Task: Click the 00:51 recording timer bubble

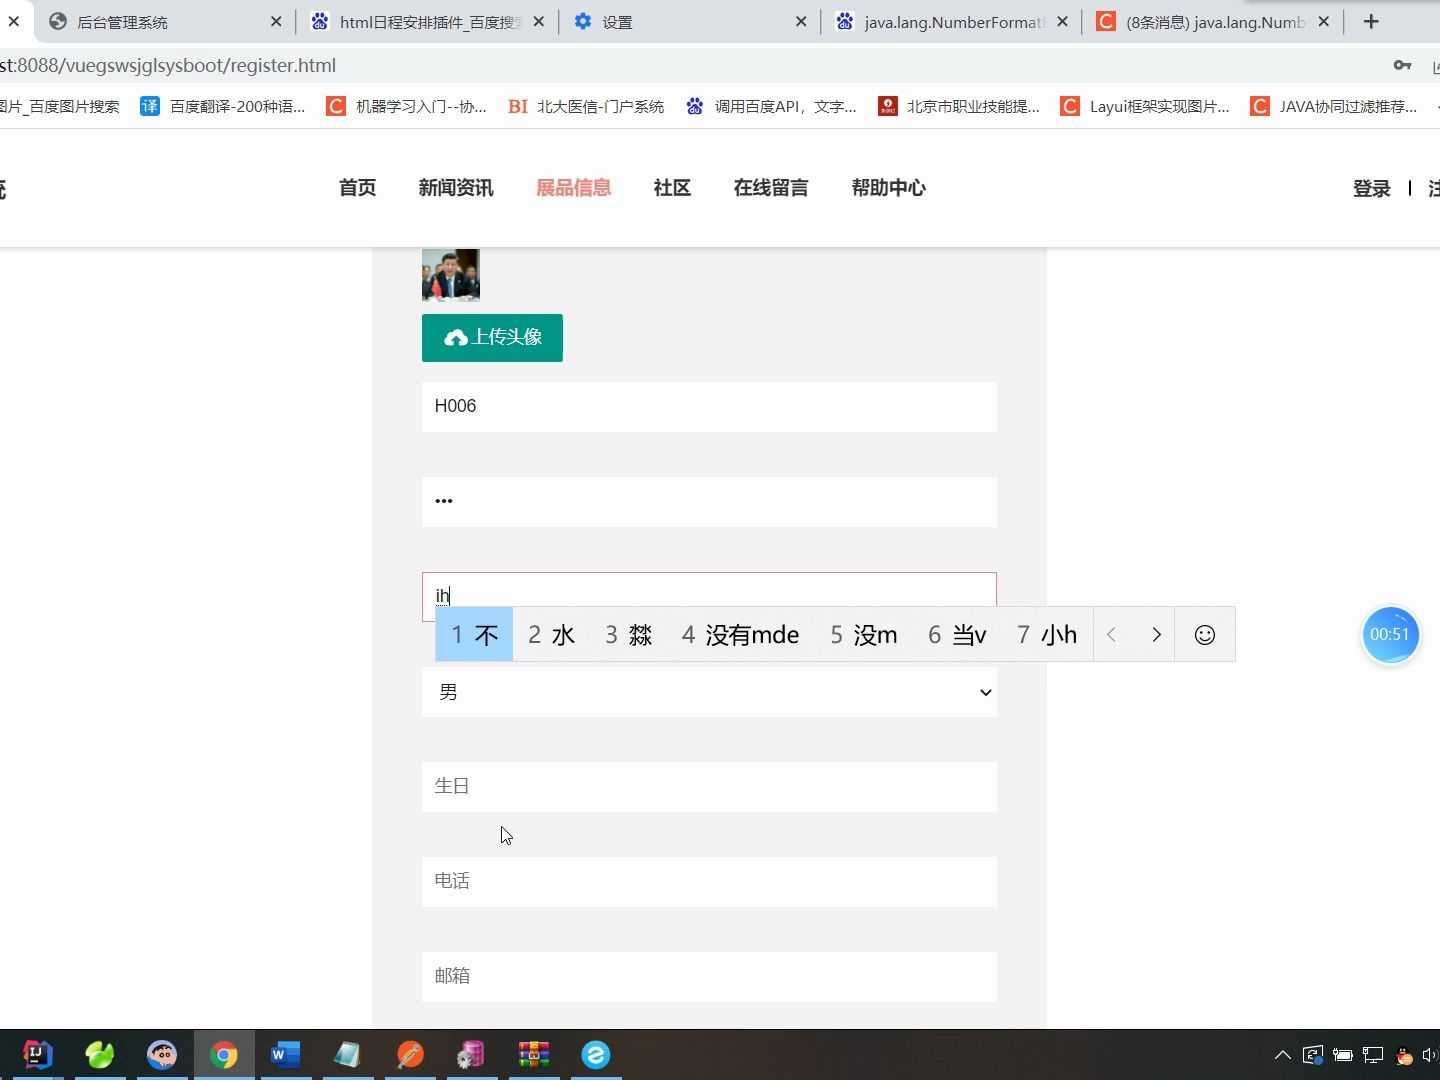Action: pyautogui.click(x=1391, y=634)
